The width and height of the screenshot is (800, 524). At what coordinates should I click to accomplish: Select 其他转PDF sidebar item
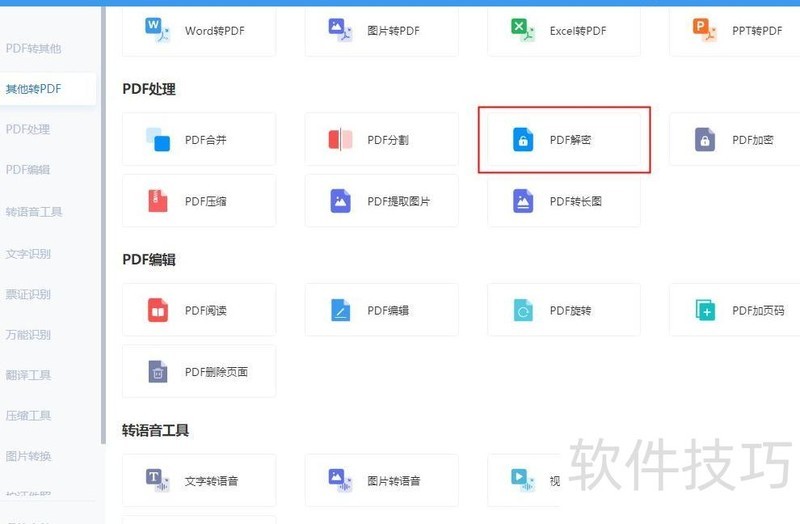click(x=47, y=89)
